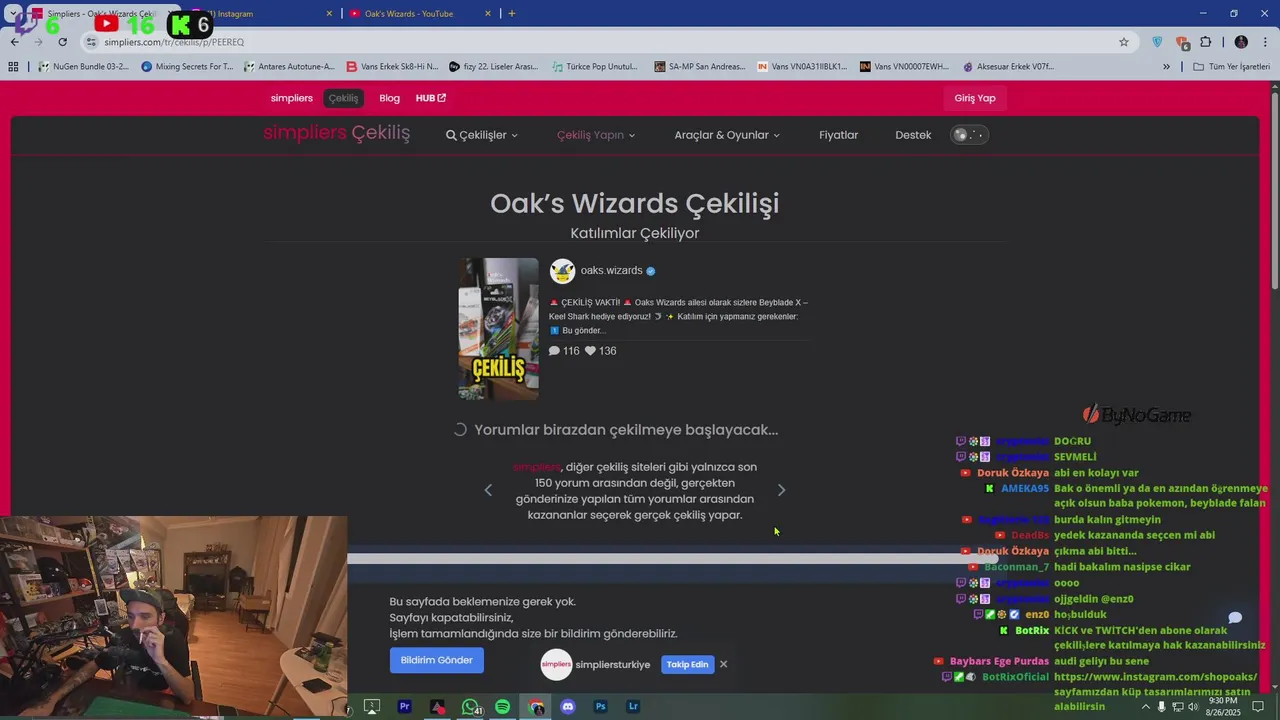Open the Blog nav link

coord(389,98)
